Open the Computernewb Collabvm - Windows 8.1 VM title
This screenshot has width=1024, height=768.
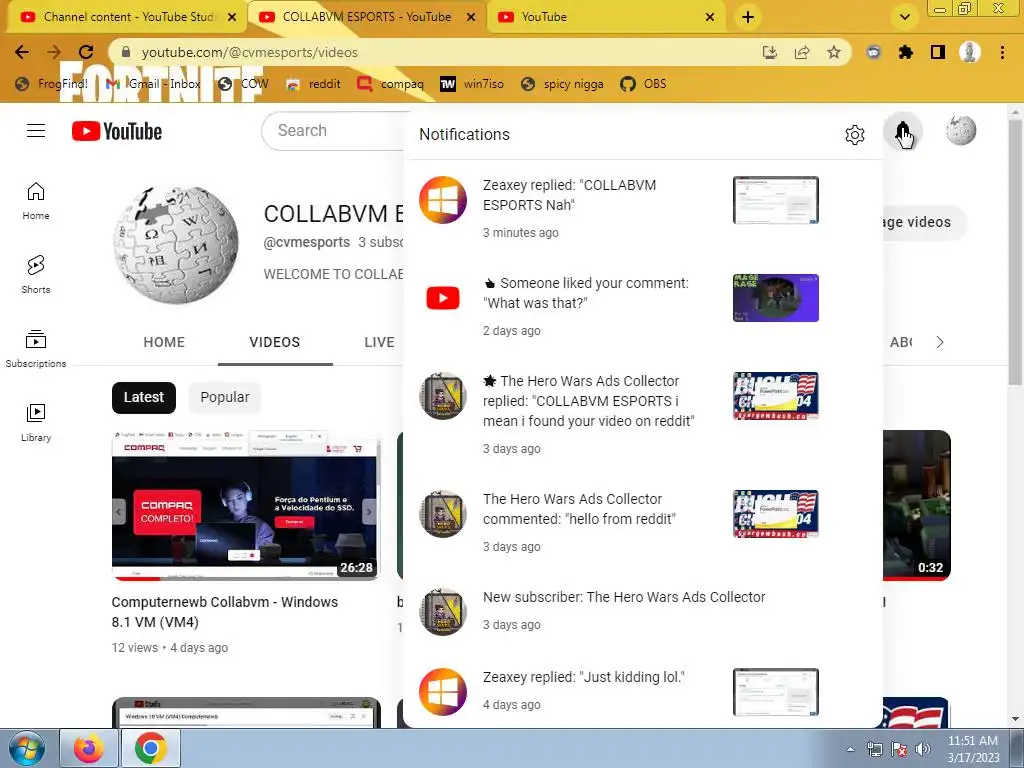tap(225, 612)
